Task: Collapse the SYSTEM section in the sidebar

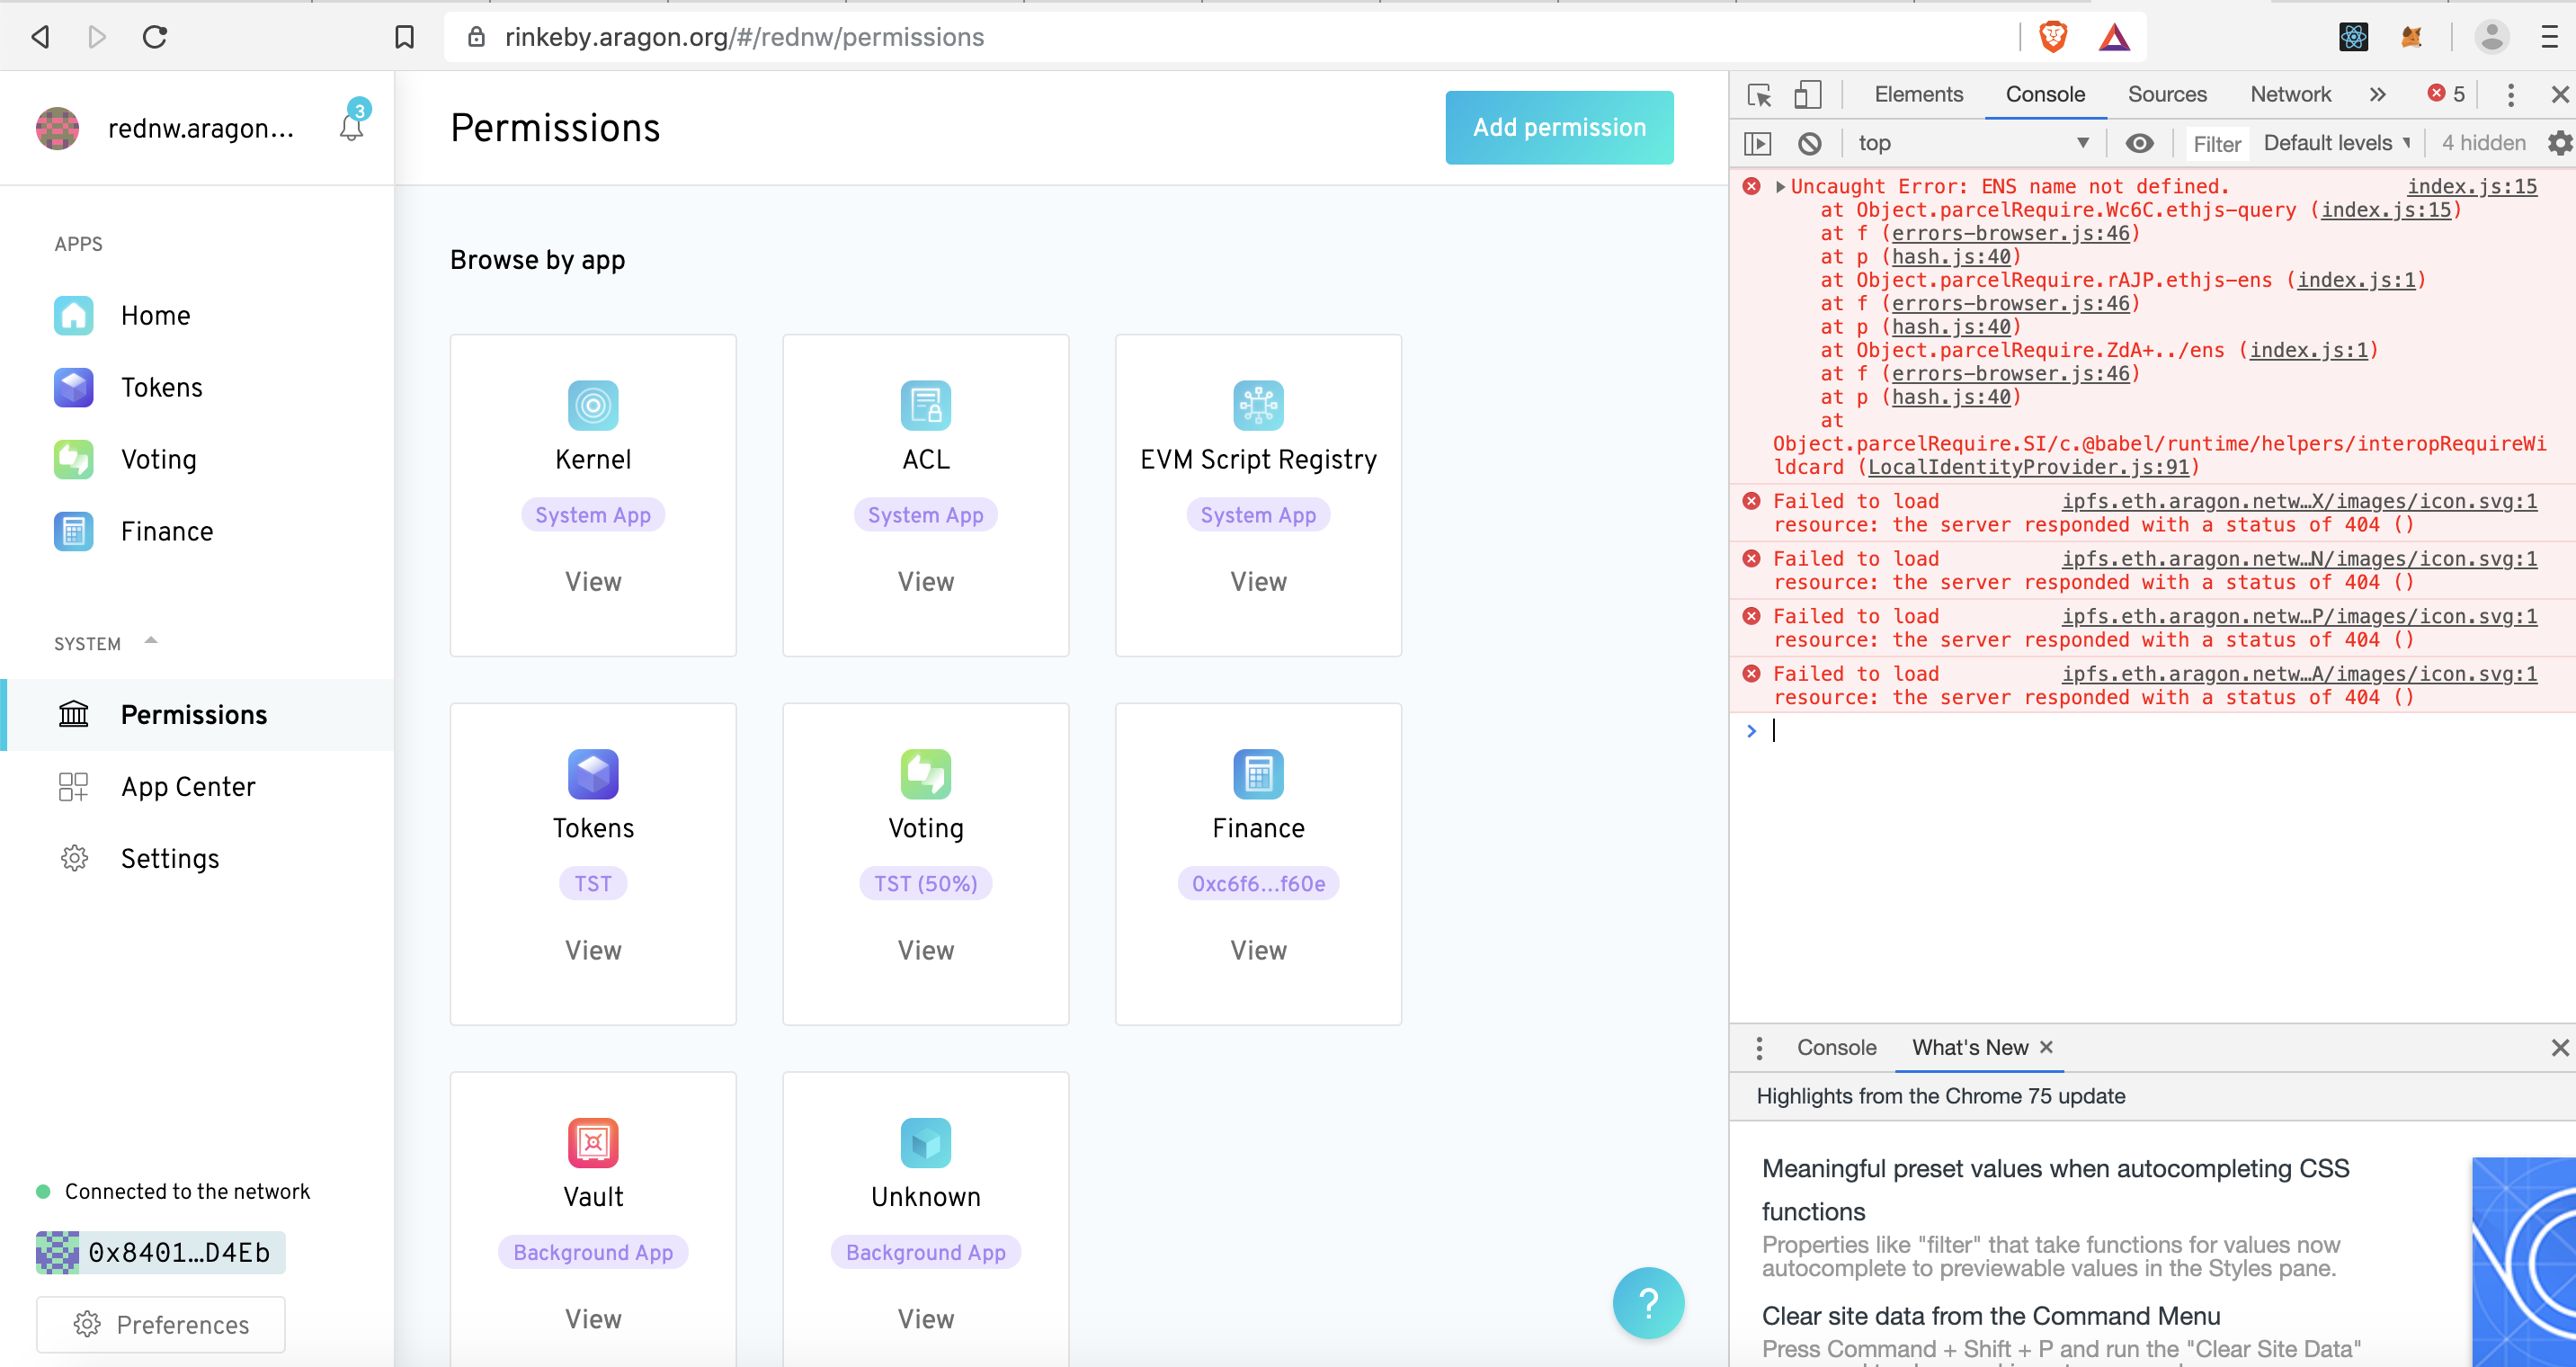Action: coord(151,640)
